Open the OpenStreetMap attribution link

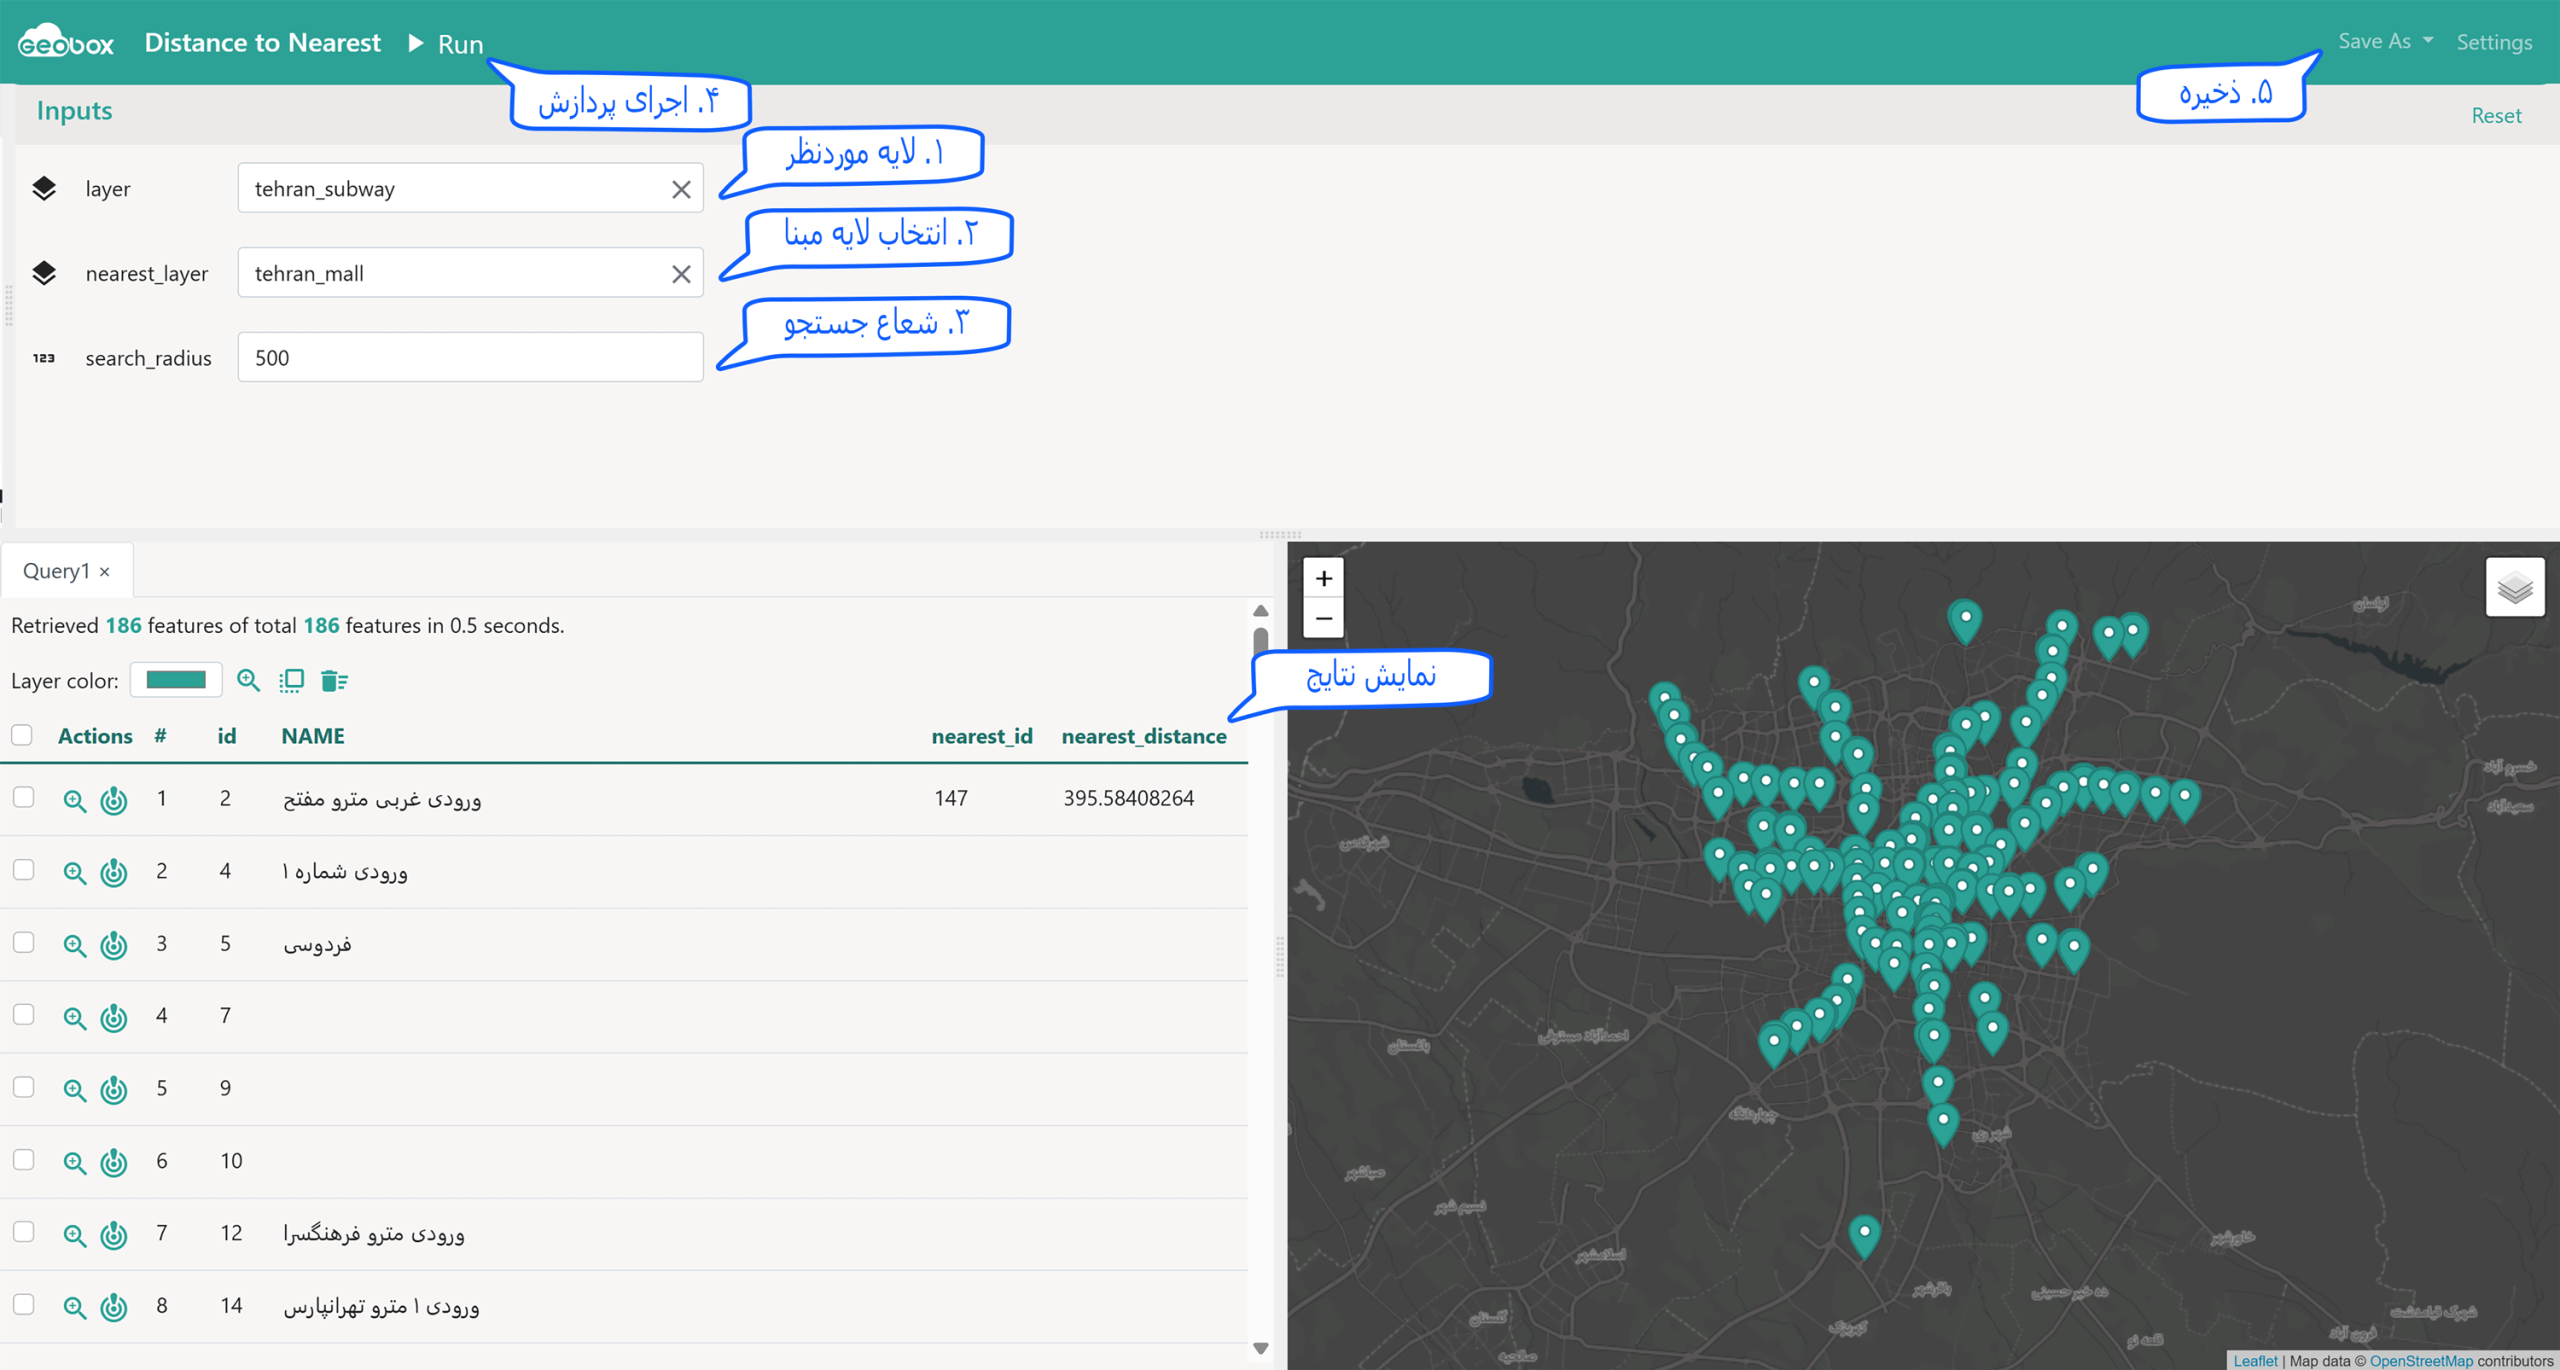(x=2420, y=1360)
